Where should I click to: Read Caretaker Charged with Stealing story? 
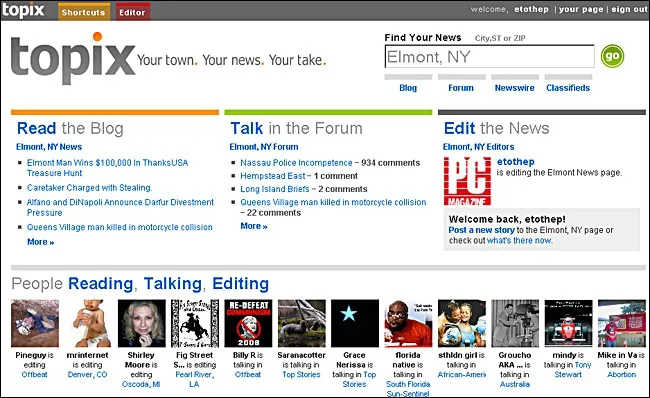(90, 187)
